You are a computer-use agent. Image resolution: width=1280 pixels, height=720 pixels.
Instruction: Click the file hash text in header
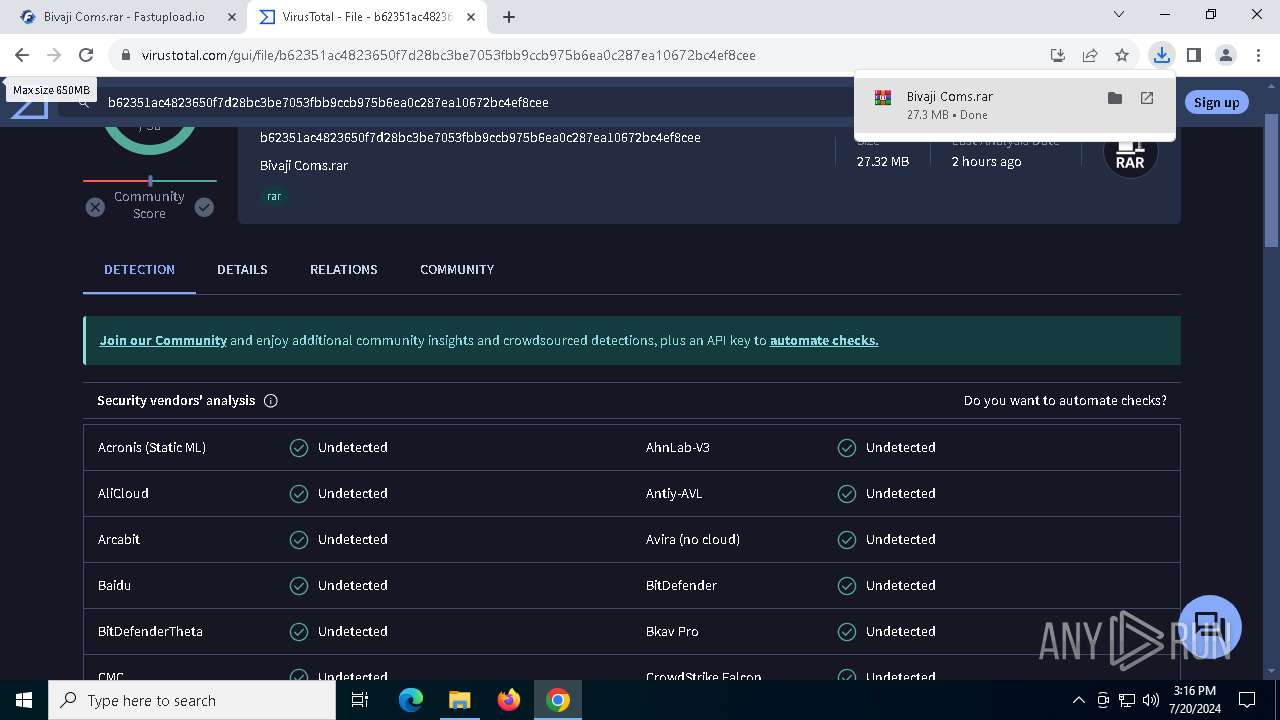click(x=480, y=137)
